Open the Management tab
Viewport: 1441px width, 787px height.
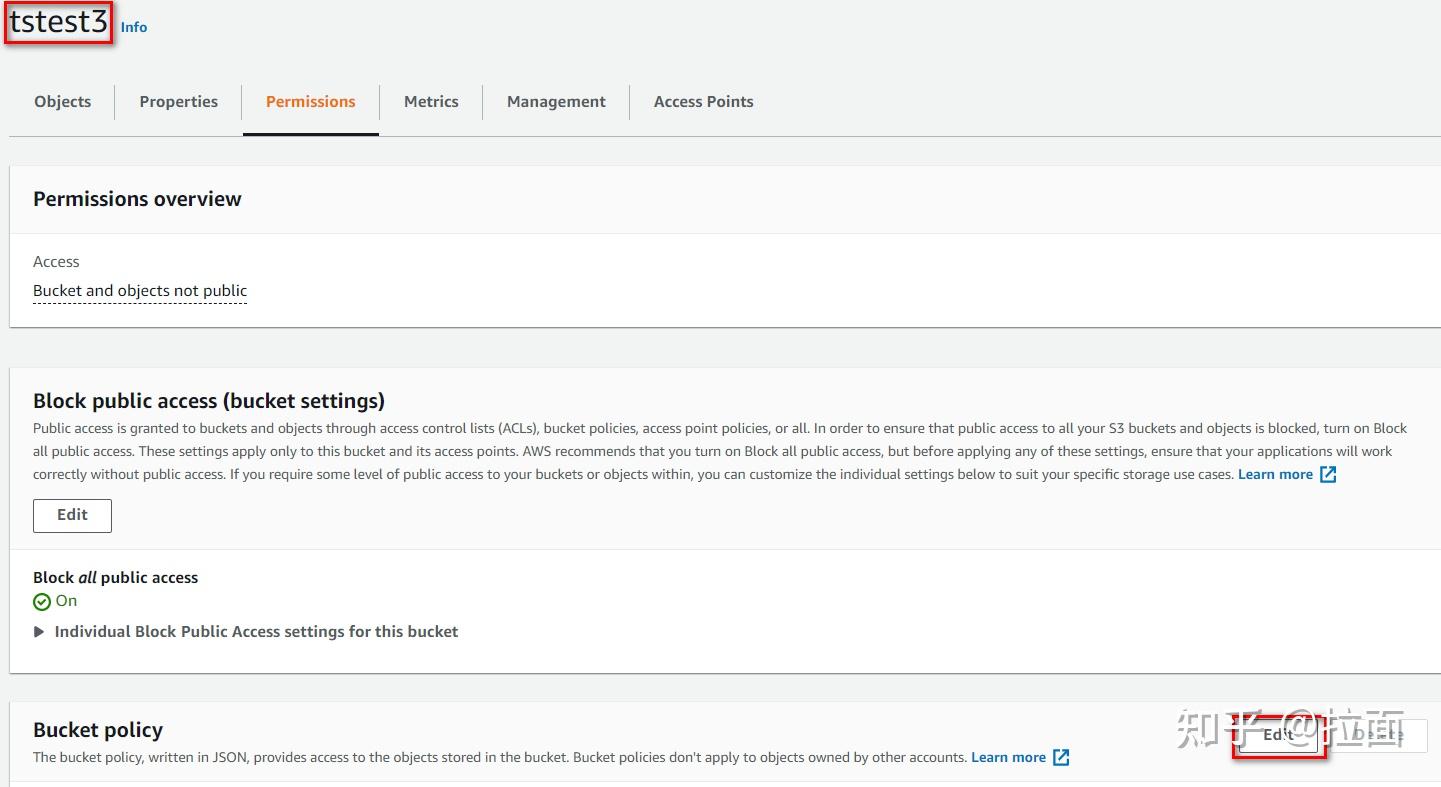pyautogui.click(x=556, y=101)
